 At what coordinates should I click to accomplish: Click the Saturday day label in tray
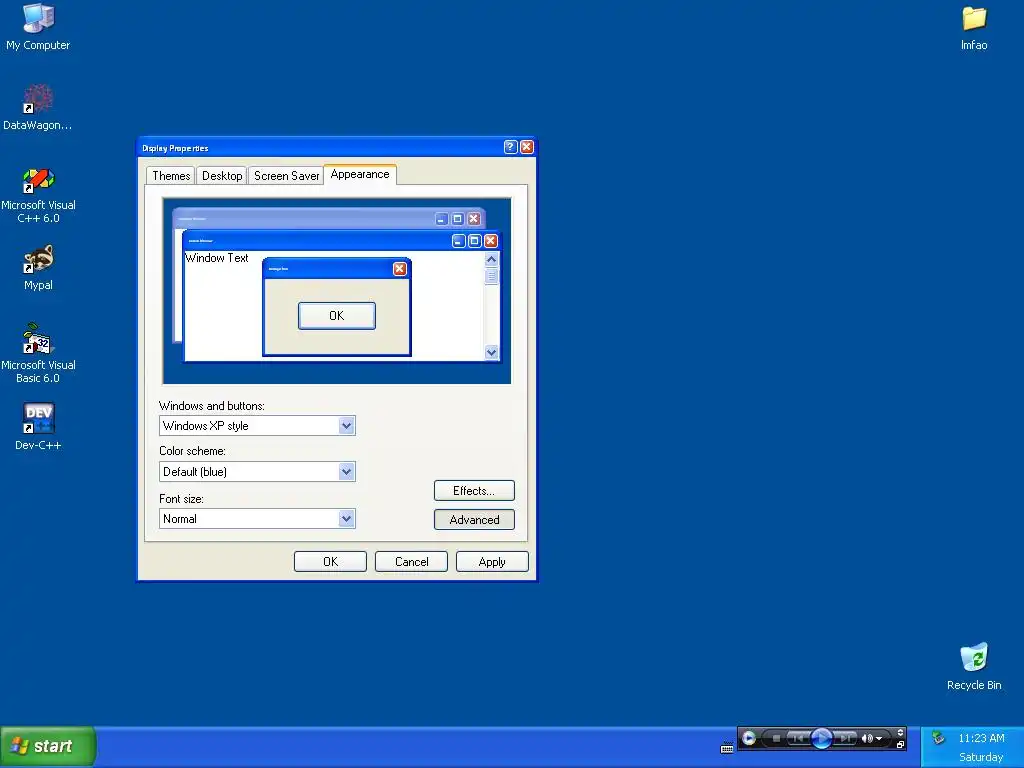point(981,757)
